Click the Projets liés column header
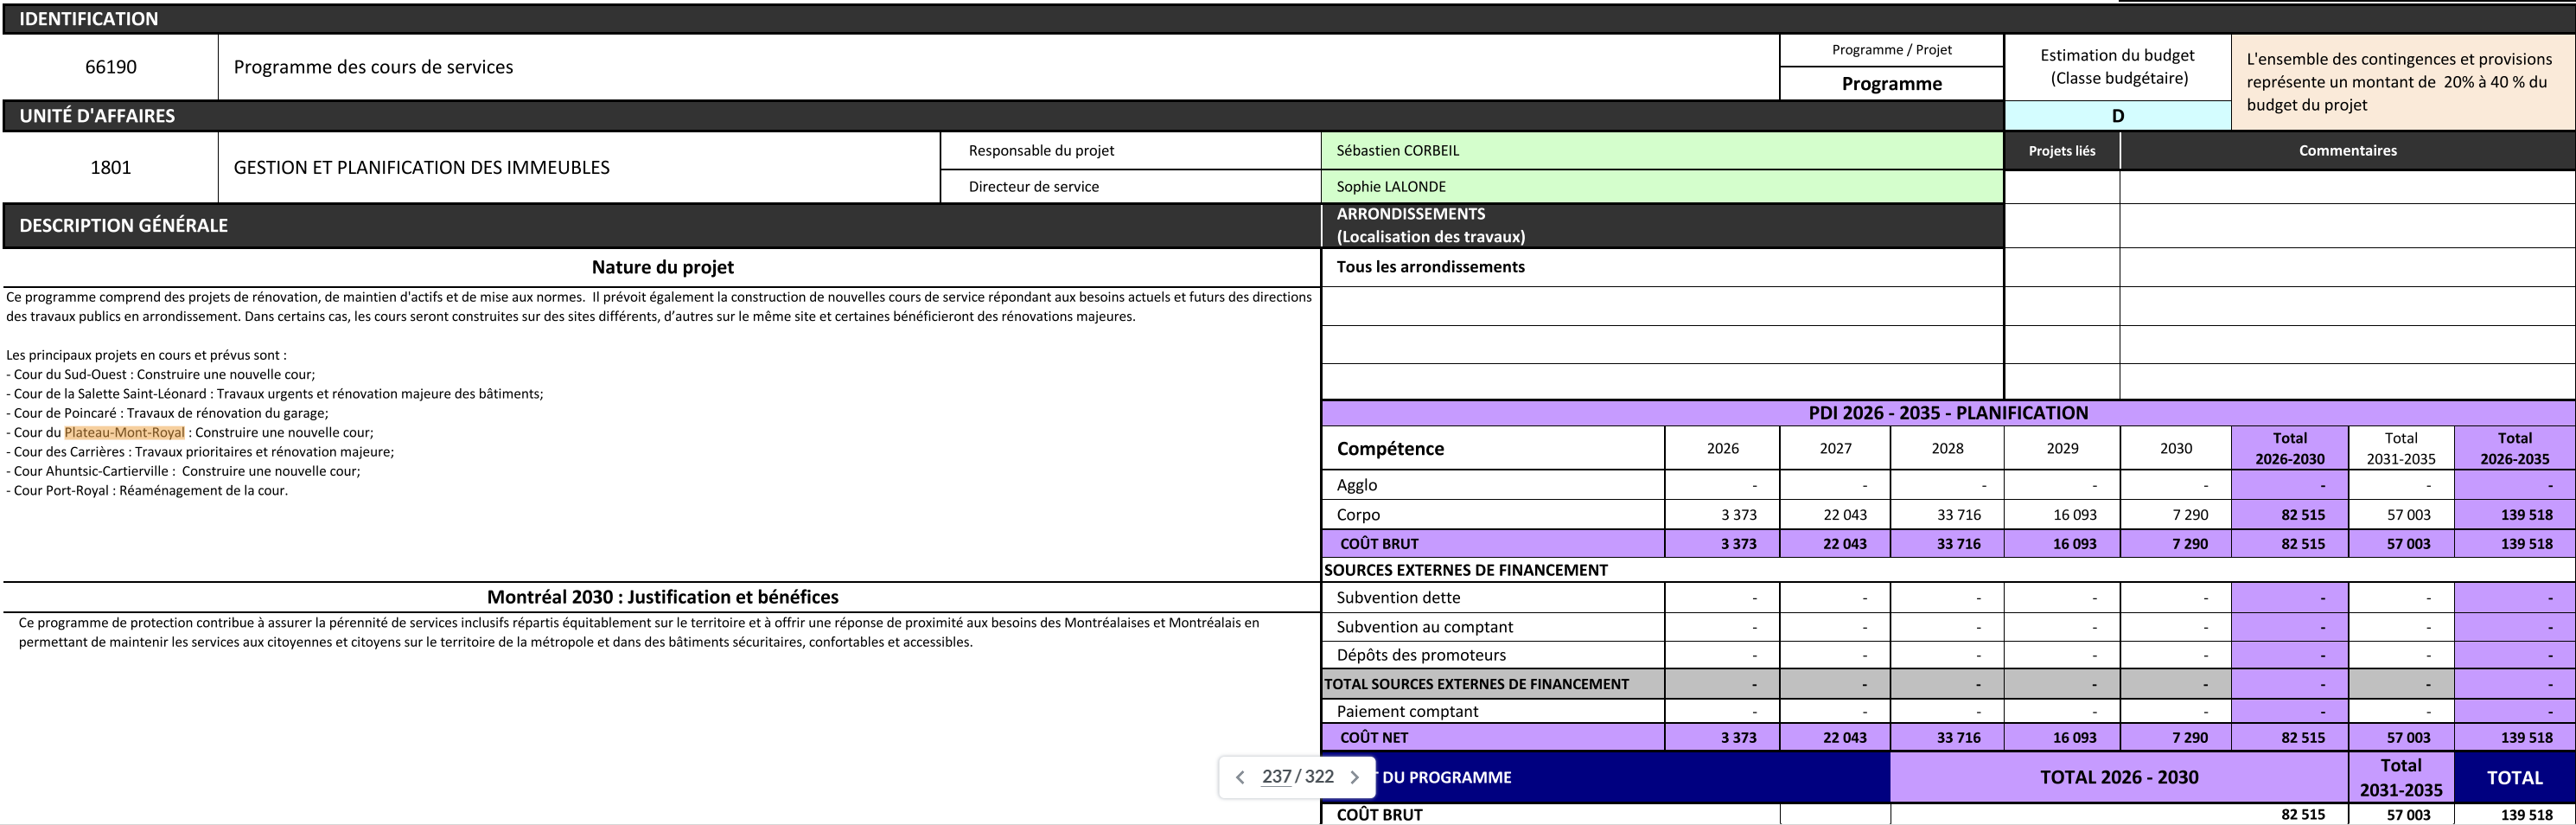Screen dimensions: 2576x825 (x=2061, y=151)
